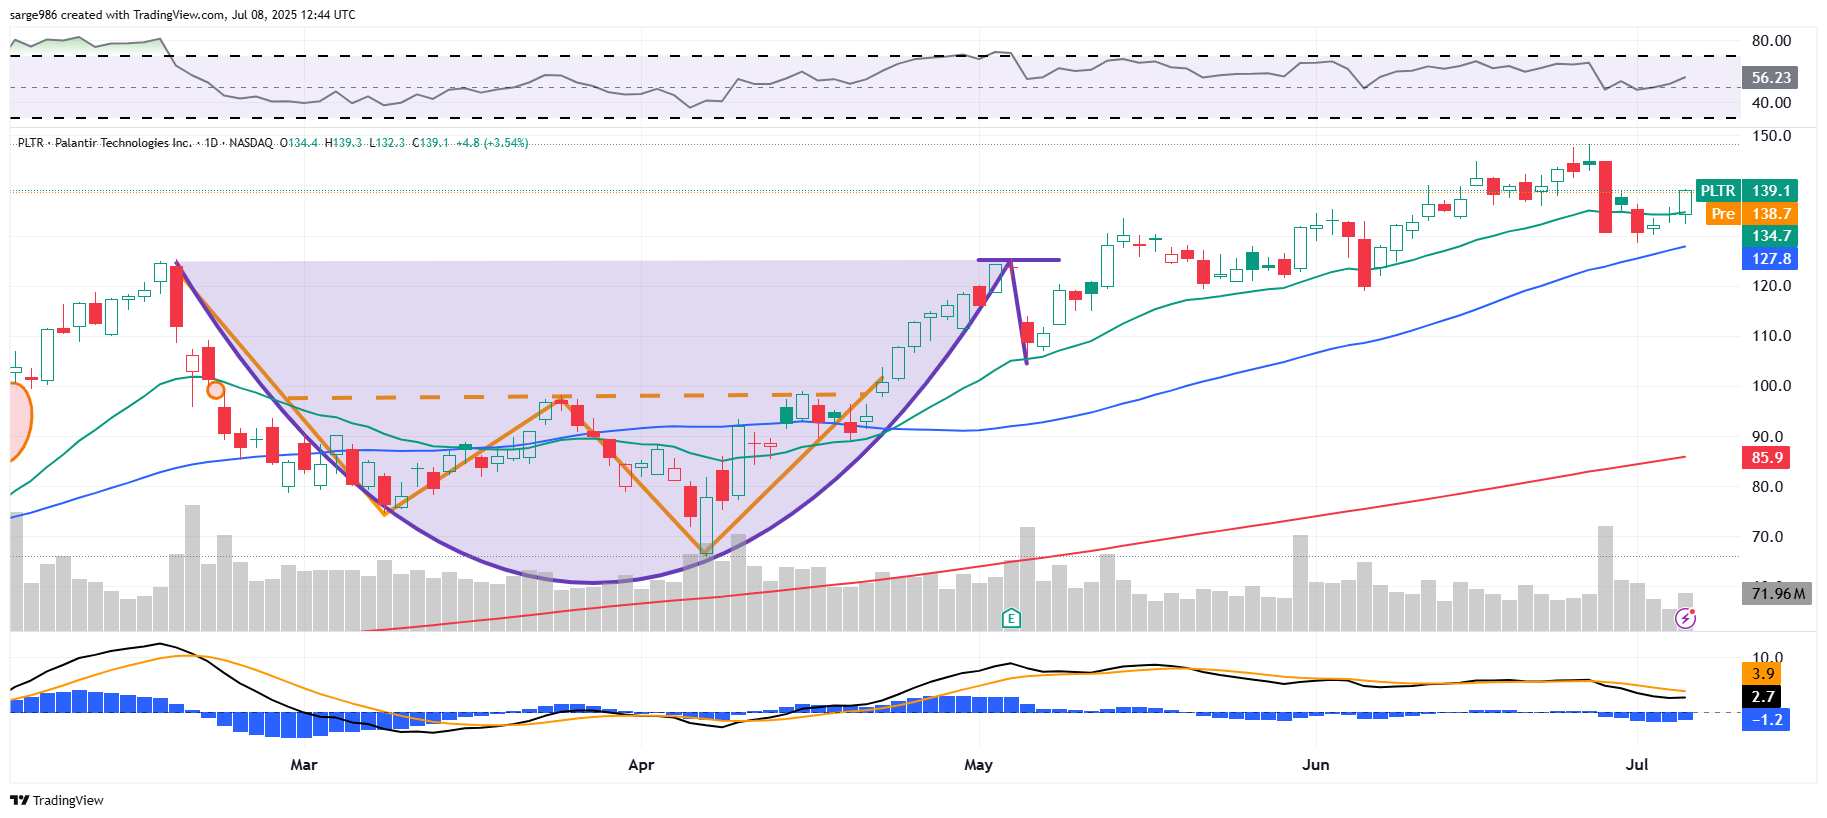Viewport: 1827px width, 818px height.
Task: Click the May label on time axis
Action: pyautogui.click(x=978, y=765)
